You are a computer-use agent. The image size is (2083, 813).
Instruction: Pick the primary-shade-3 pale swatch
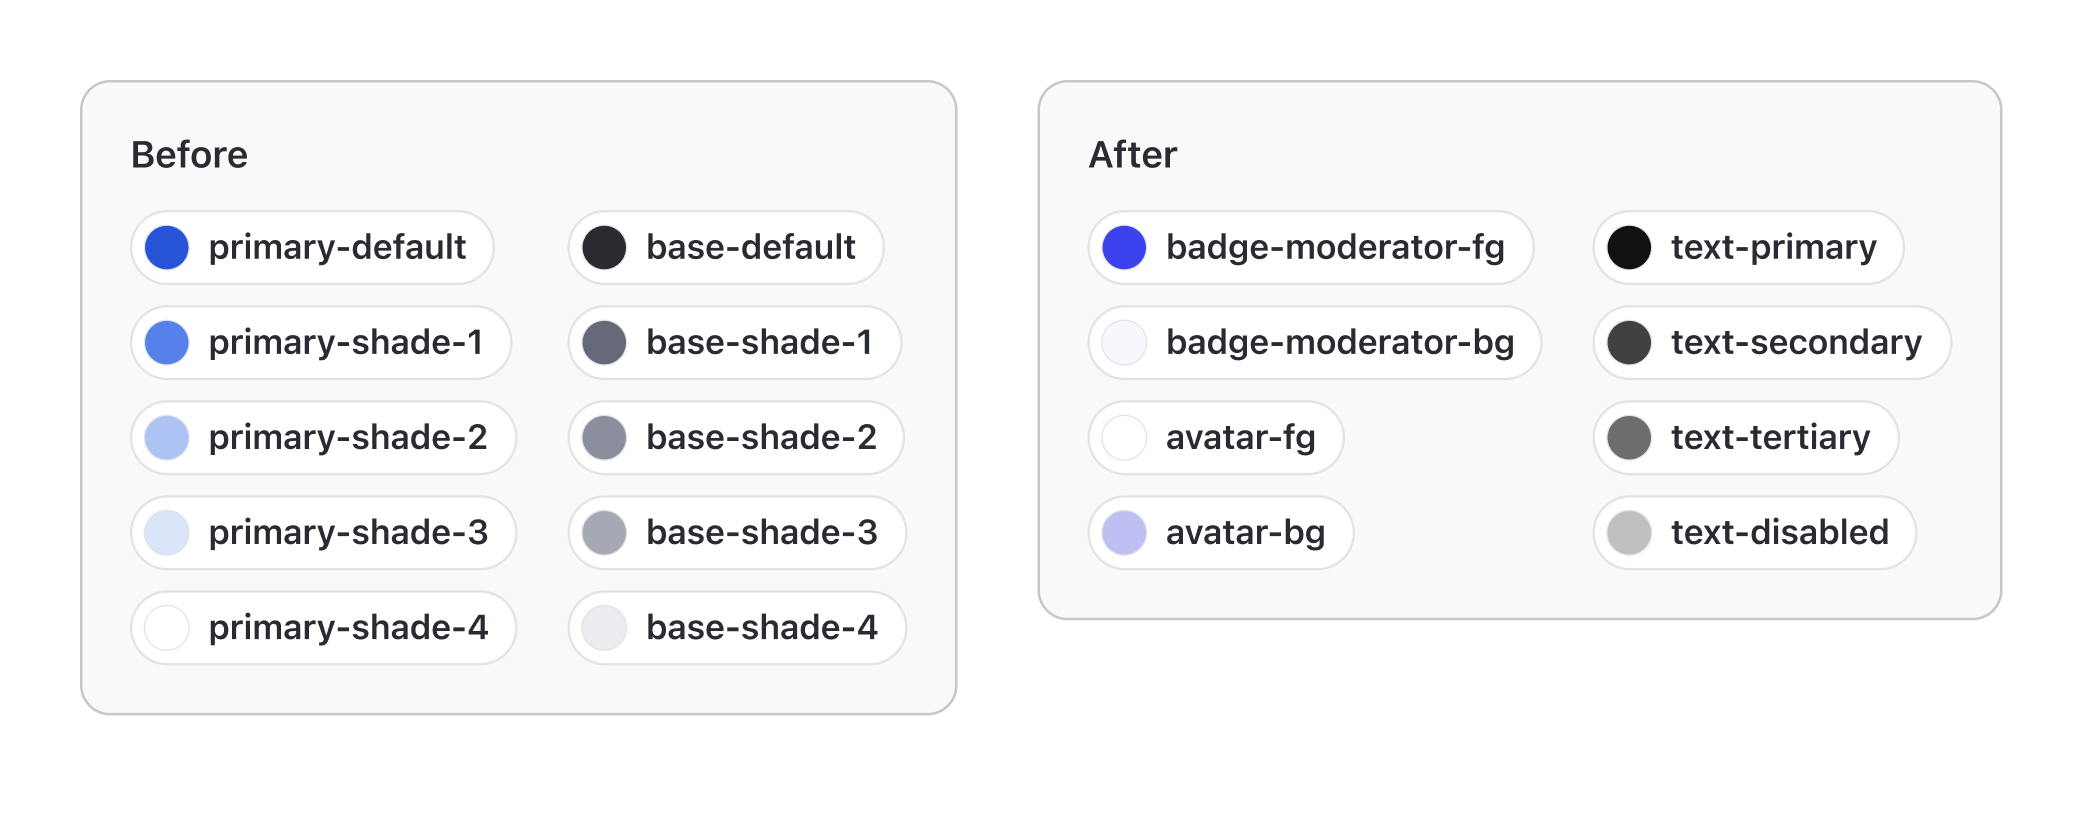(x=167, y=533)
